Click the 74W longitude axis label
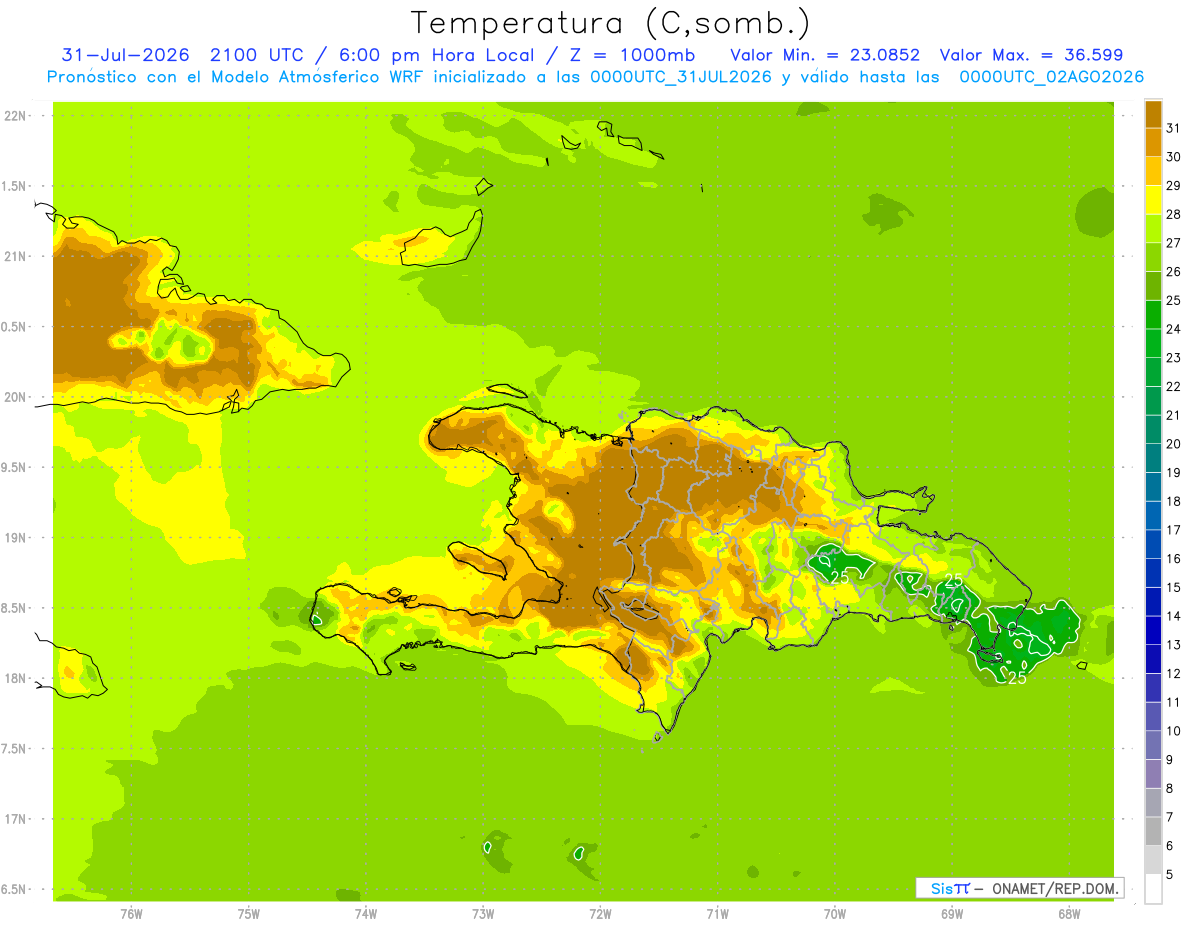 click(365, 913)
